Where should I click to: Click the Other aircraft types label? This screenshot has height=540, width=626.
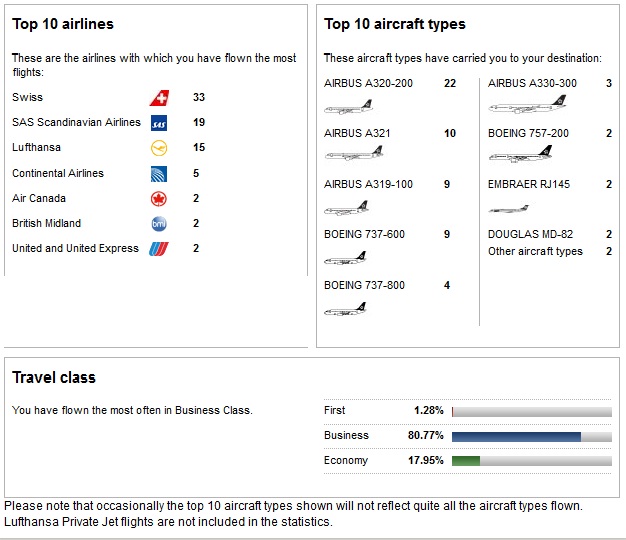[535, 252]
